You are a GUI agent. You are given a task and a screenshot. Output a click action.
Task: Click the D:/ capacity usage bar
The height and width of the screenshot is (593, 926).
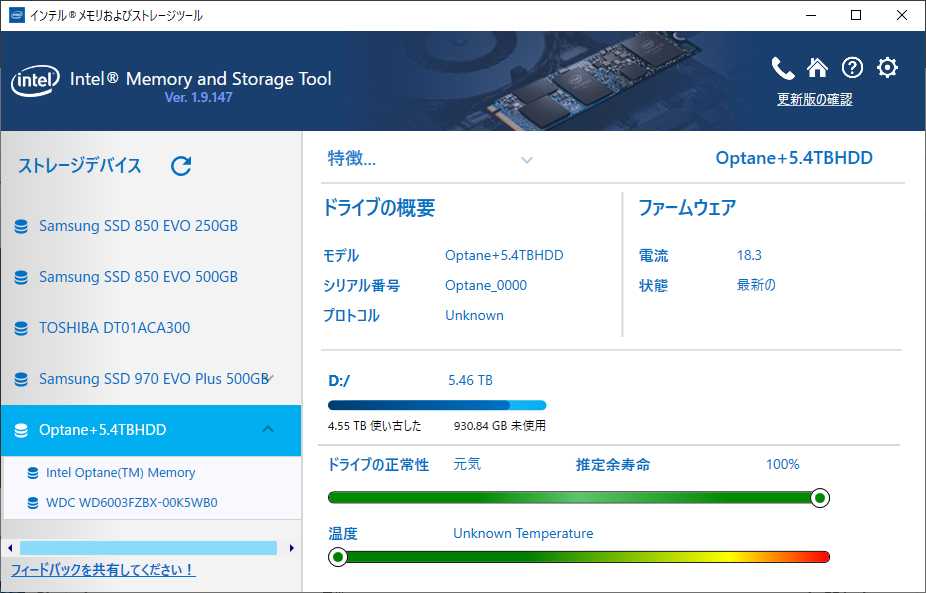(436, 406)
